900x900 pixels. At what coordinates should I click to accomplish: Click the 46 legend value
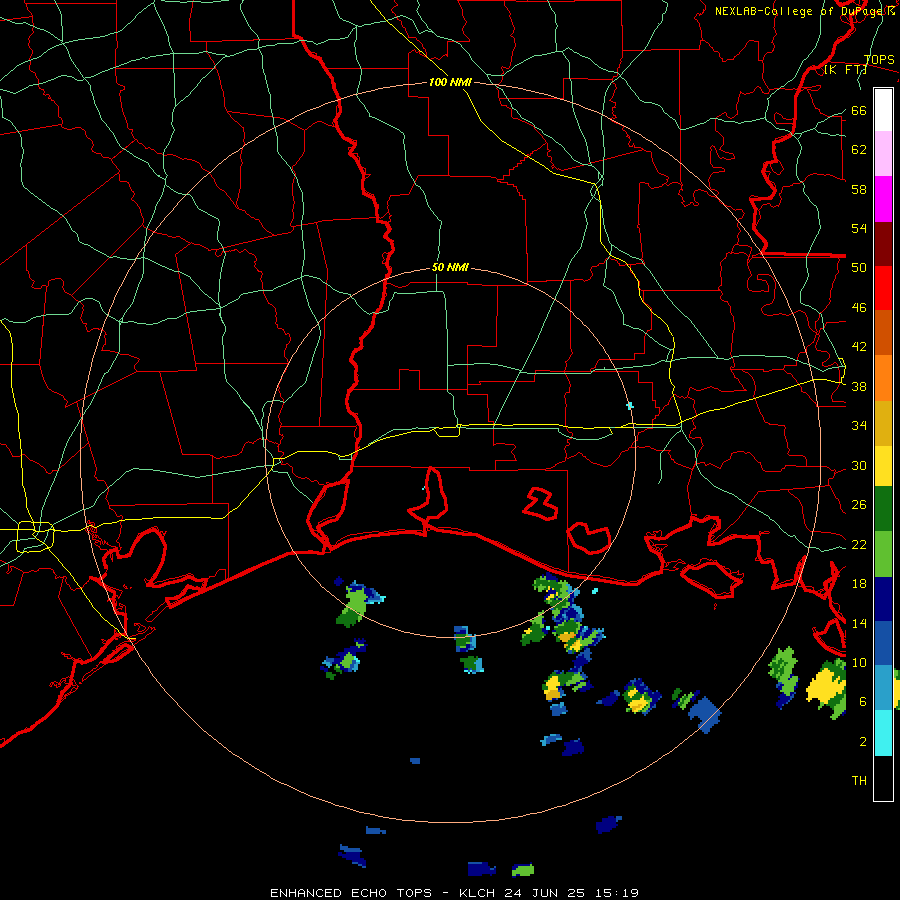(859, 308)
